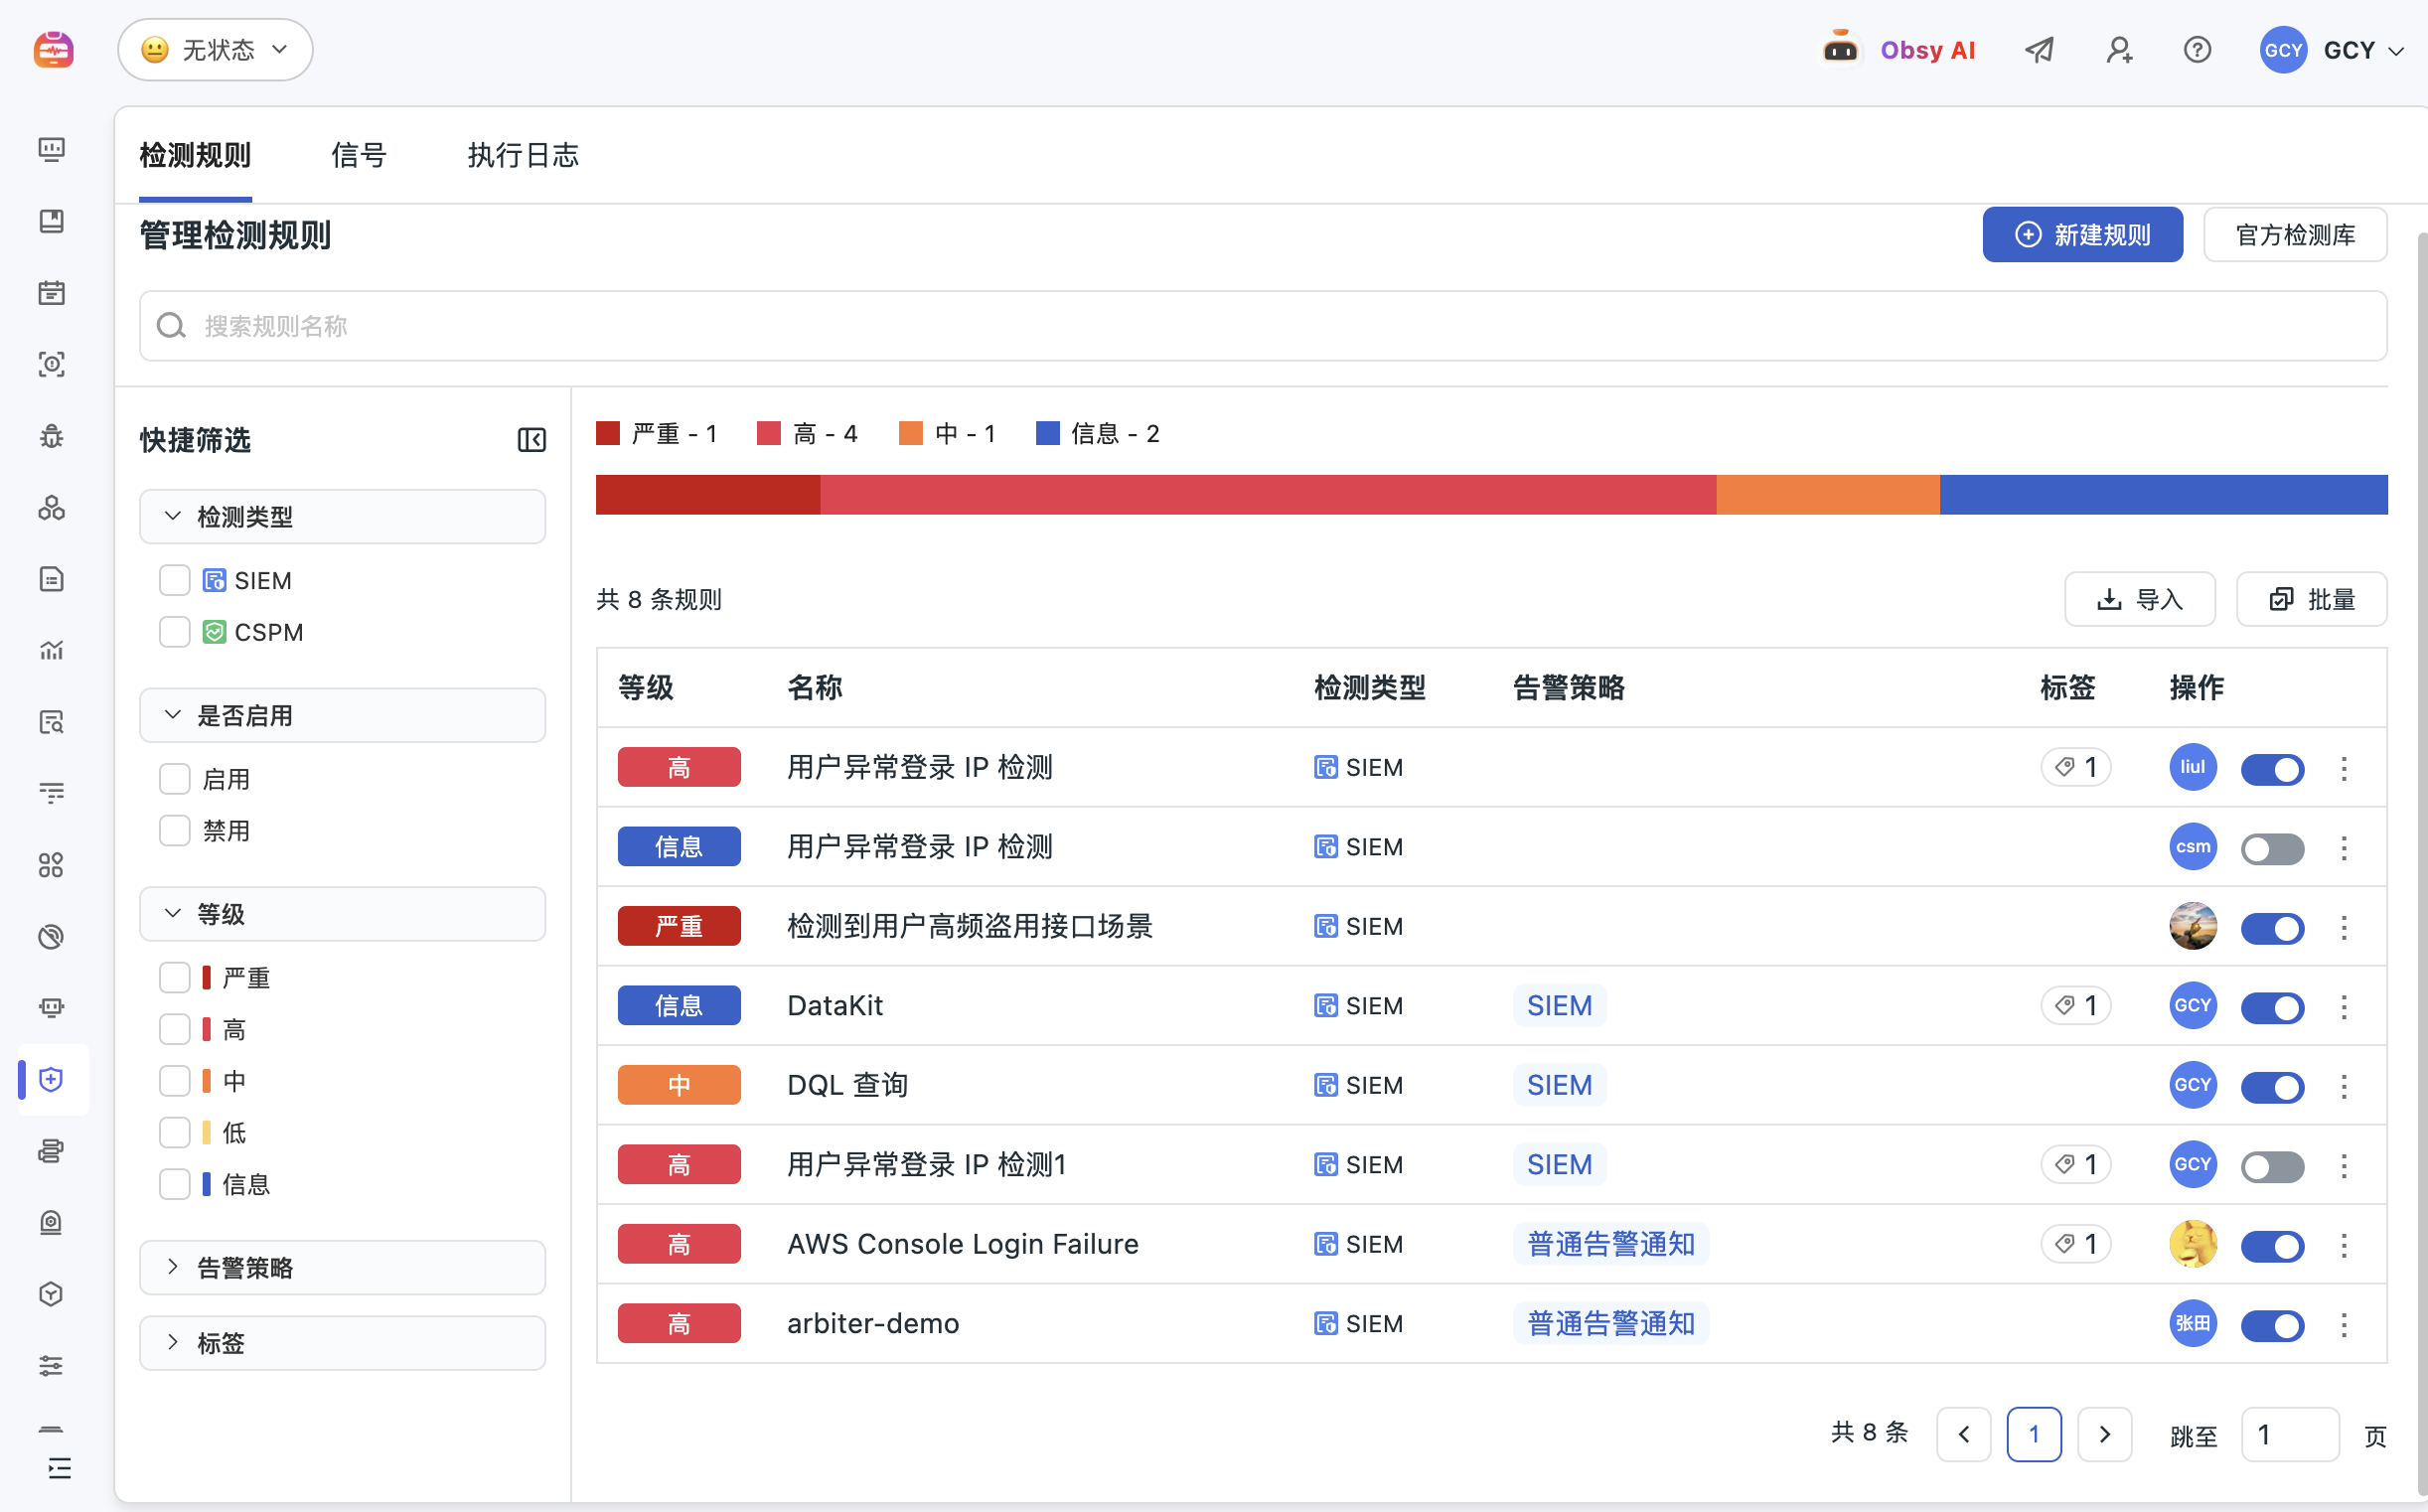Click the 导入 button

pyautogui.click(x=2139, y=599)
